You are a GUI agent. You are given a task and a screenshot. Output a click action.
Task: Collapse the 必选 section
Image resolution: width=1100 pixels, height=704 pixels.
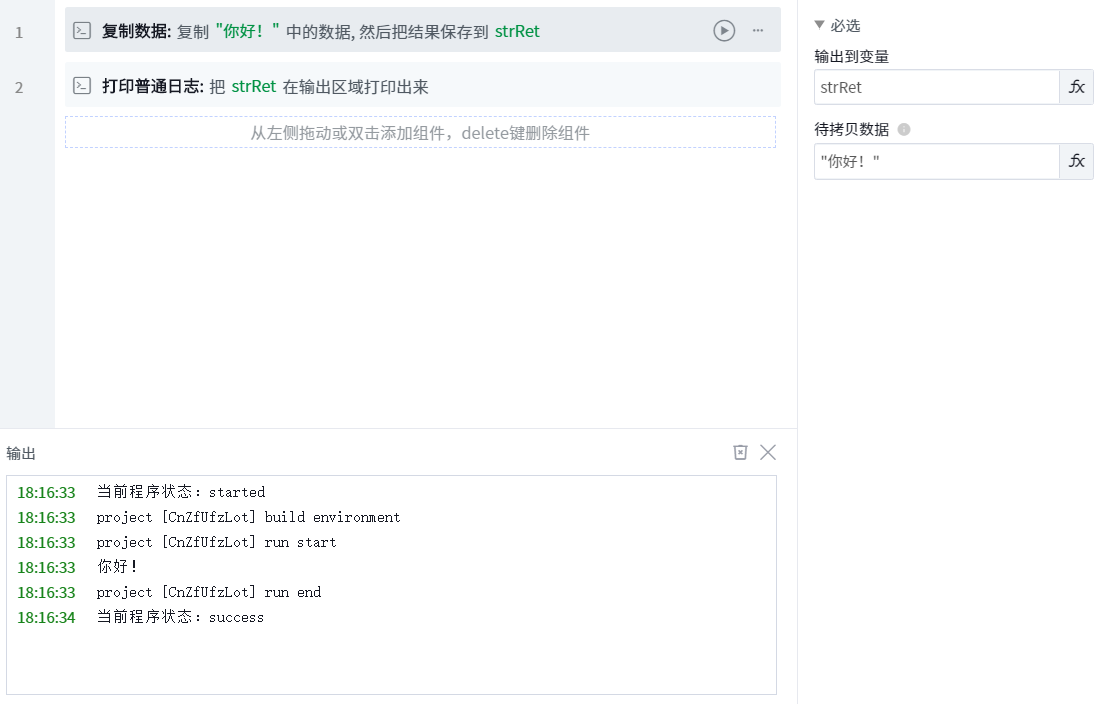820,25
